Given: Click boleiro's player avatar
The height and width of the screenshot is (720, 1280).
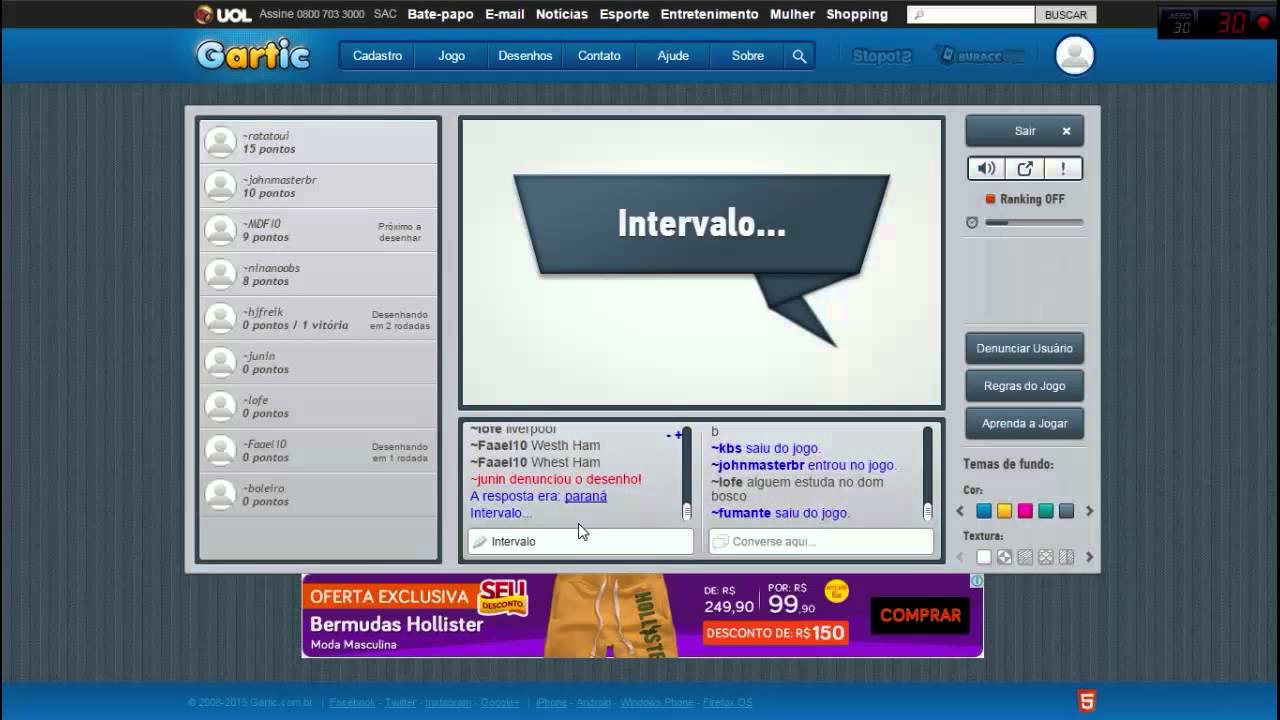Looking at the screenshot, I should coord(220,494).
